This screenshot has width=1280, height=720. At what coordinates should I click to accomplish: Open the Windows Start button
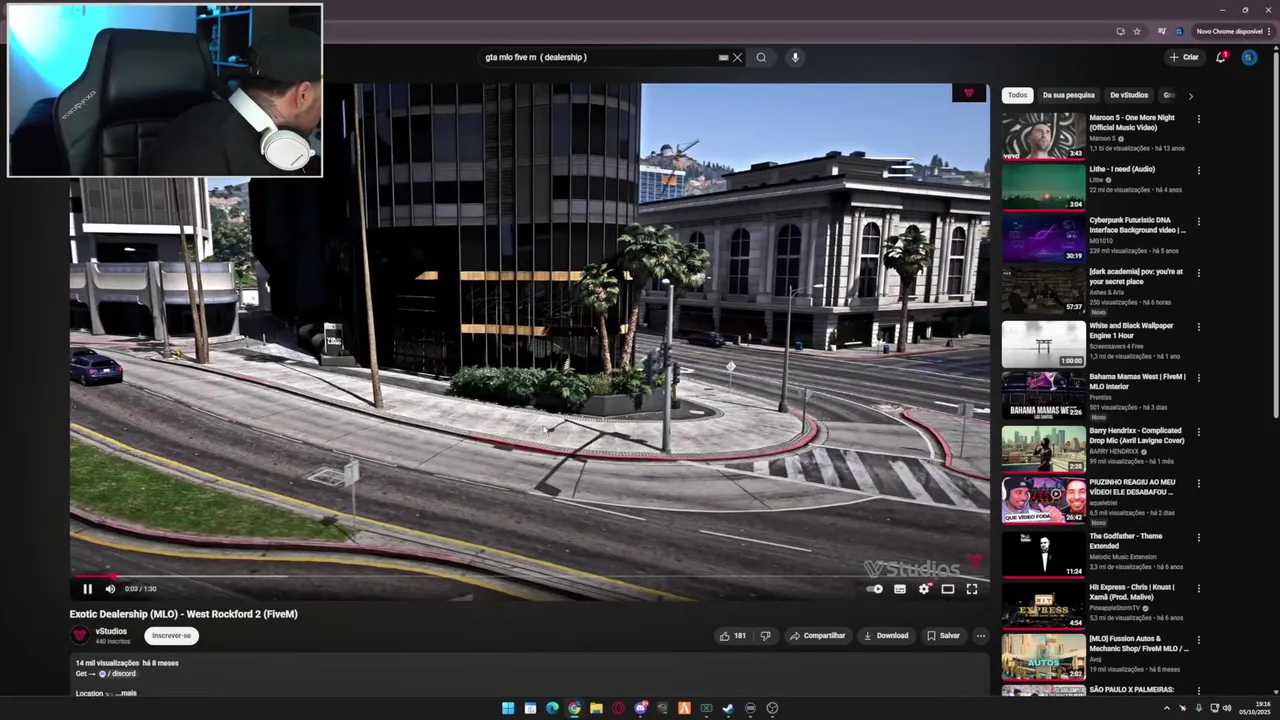[x=508, y=708]
